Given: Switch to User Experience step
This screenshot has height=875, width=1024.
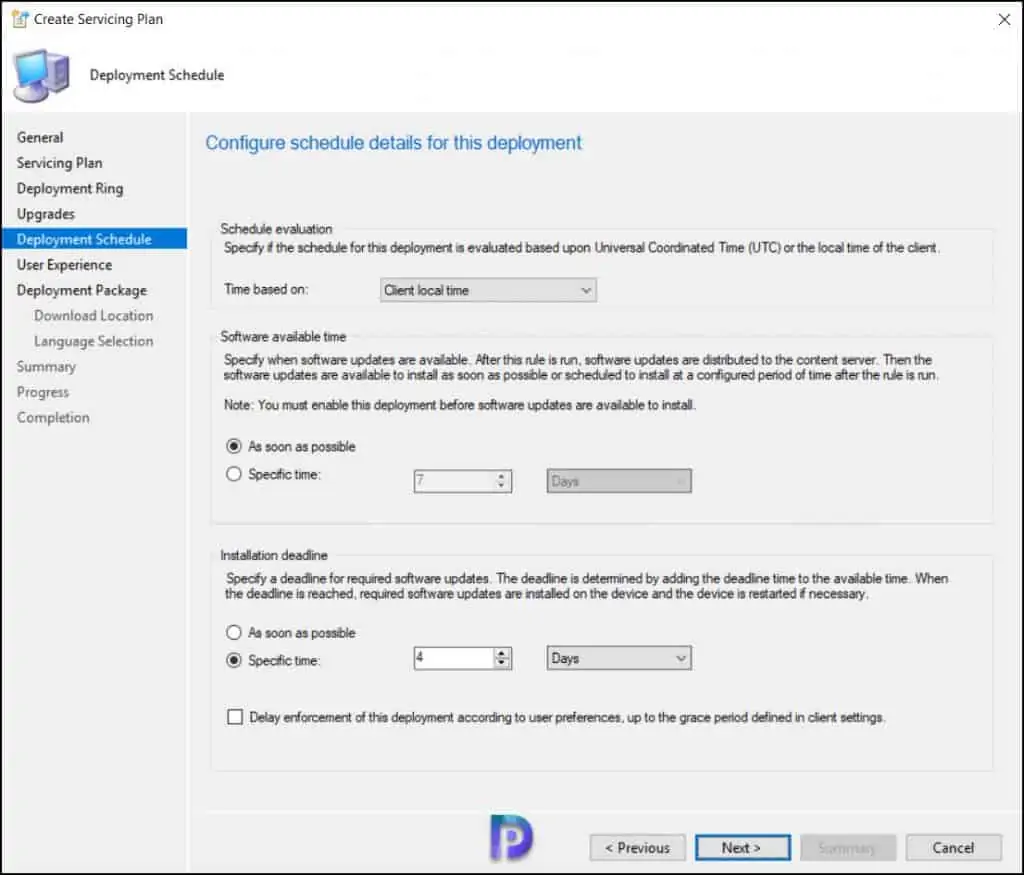Looking at the screenshot, I should (x=65, y=264).
